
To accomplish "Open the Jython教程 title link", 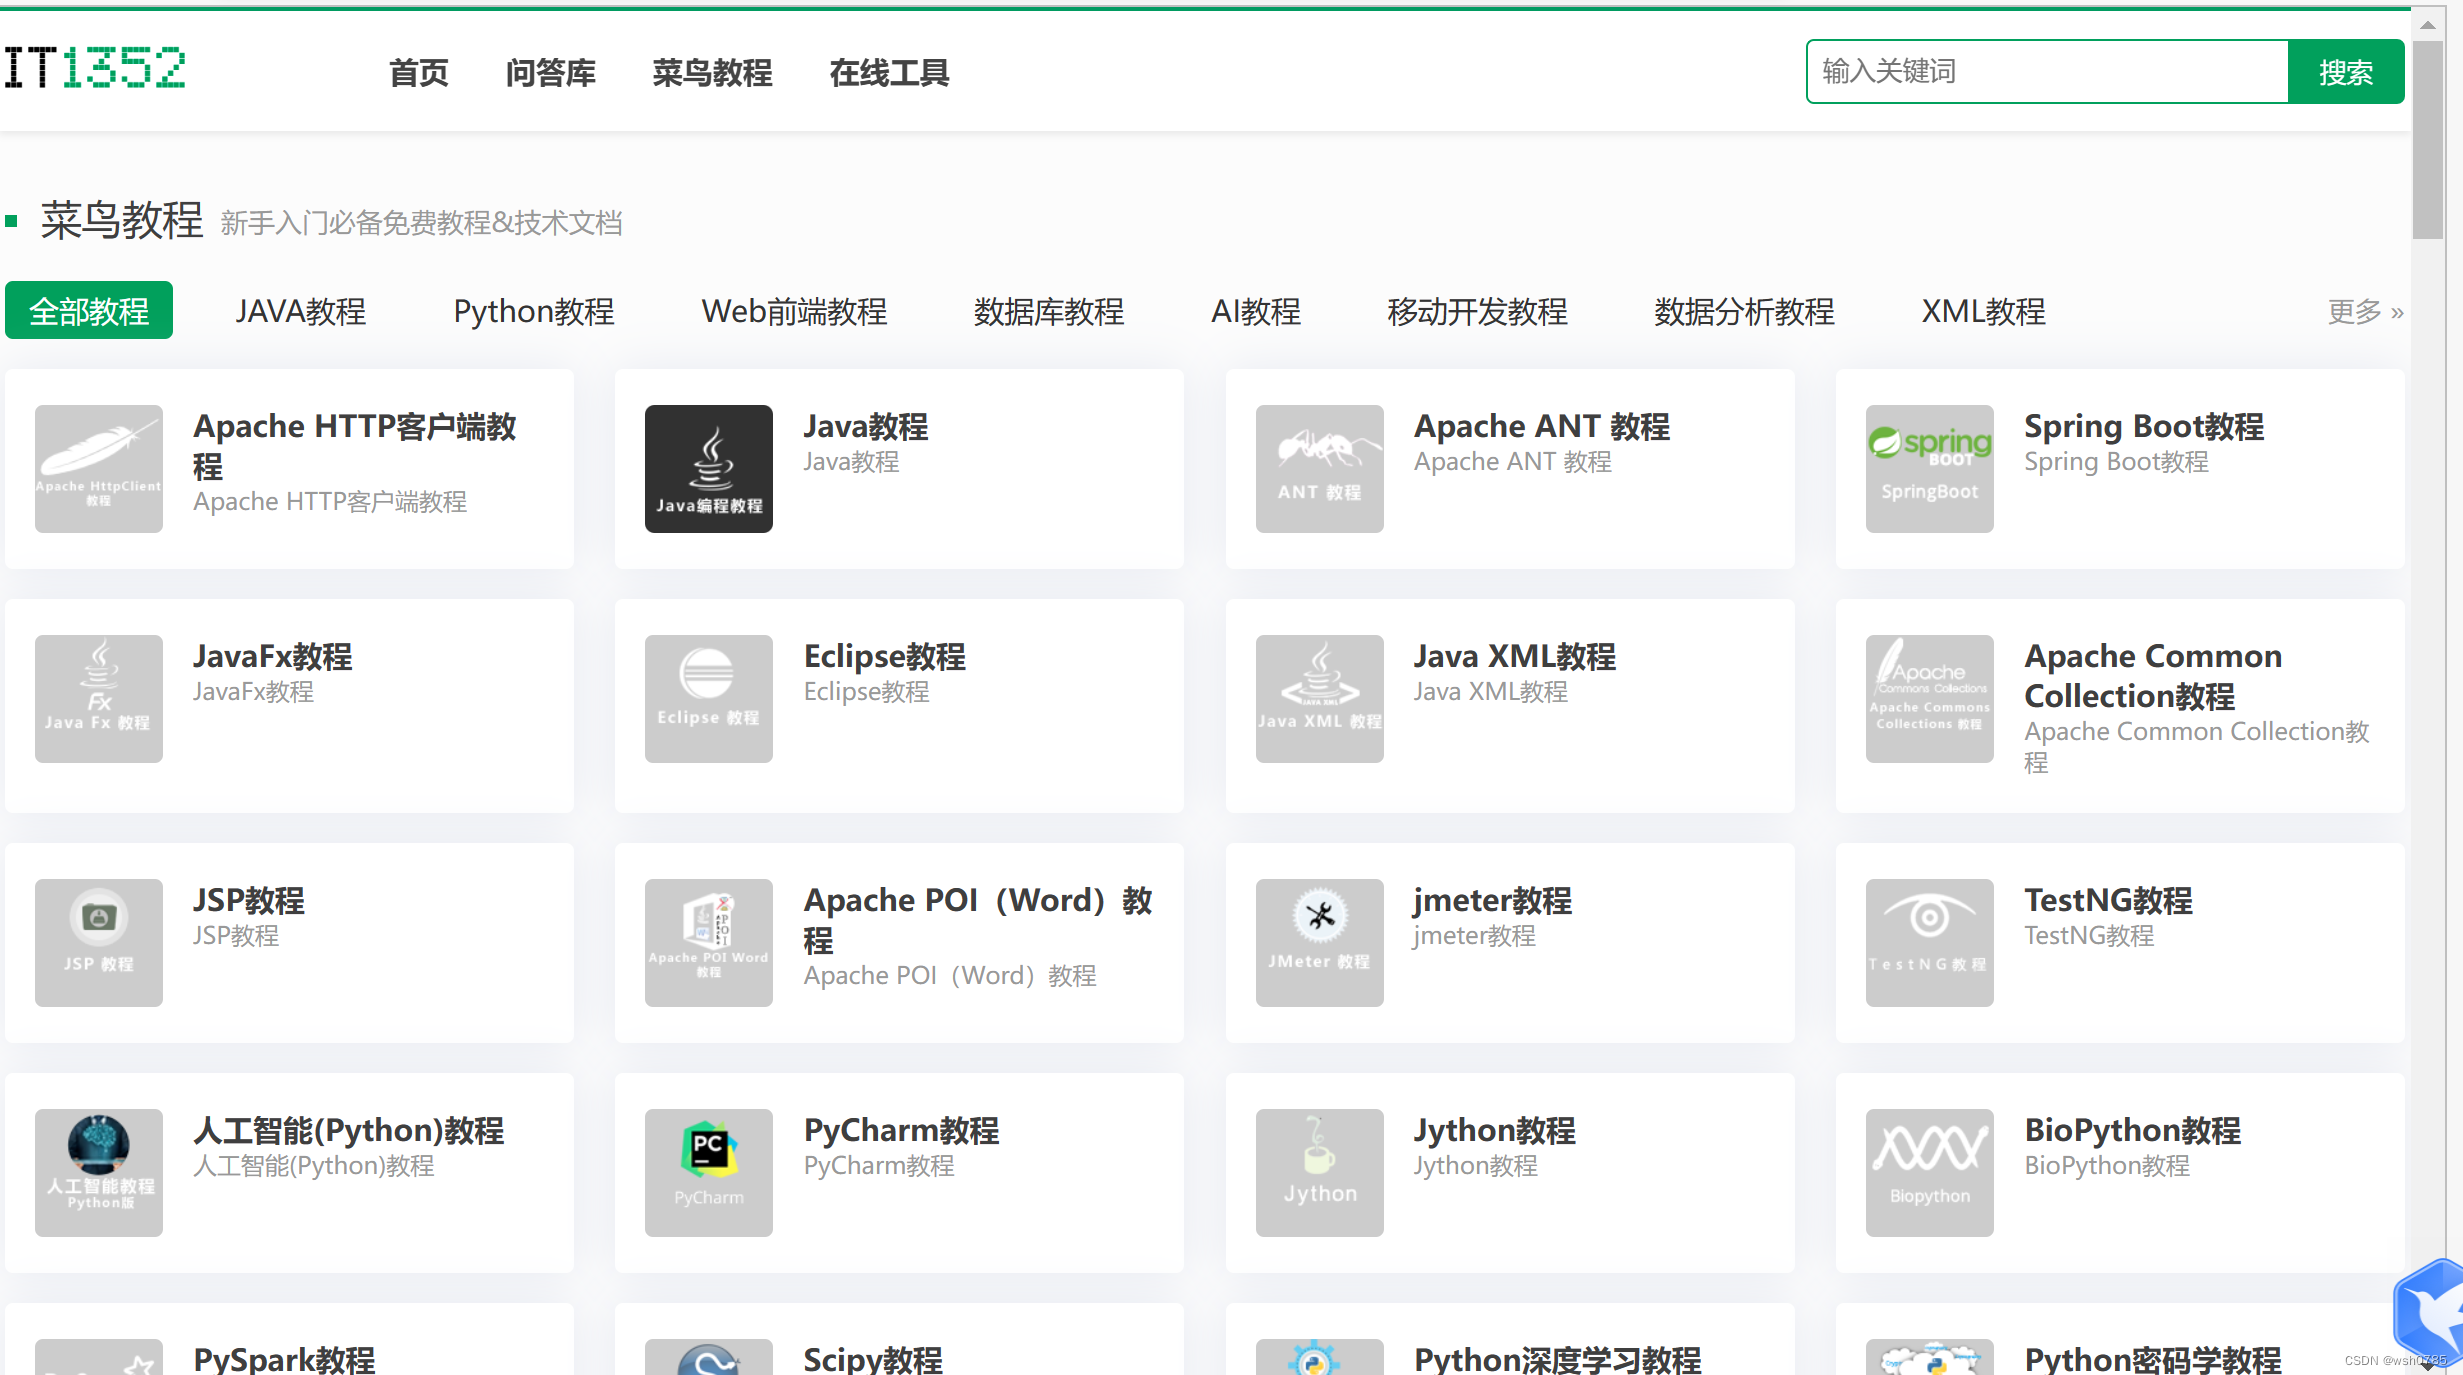I will 1494,1130.
